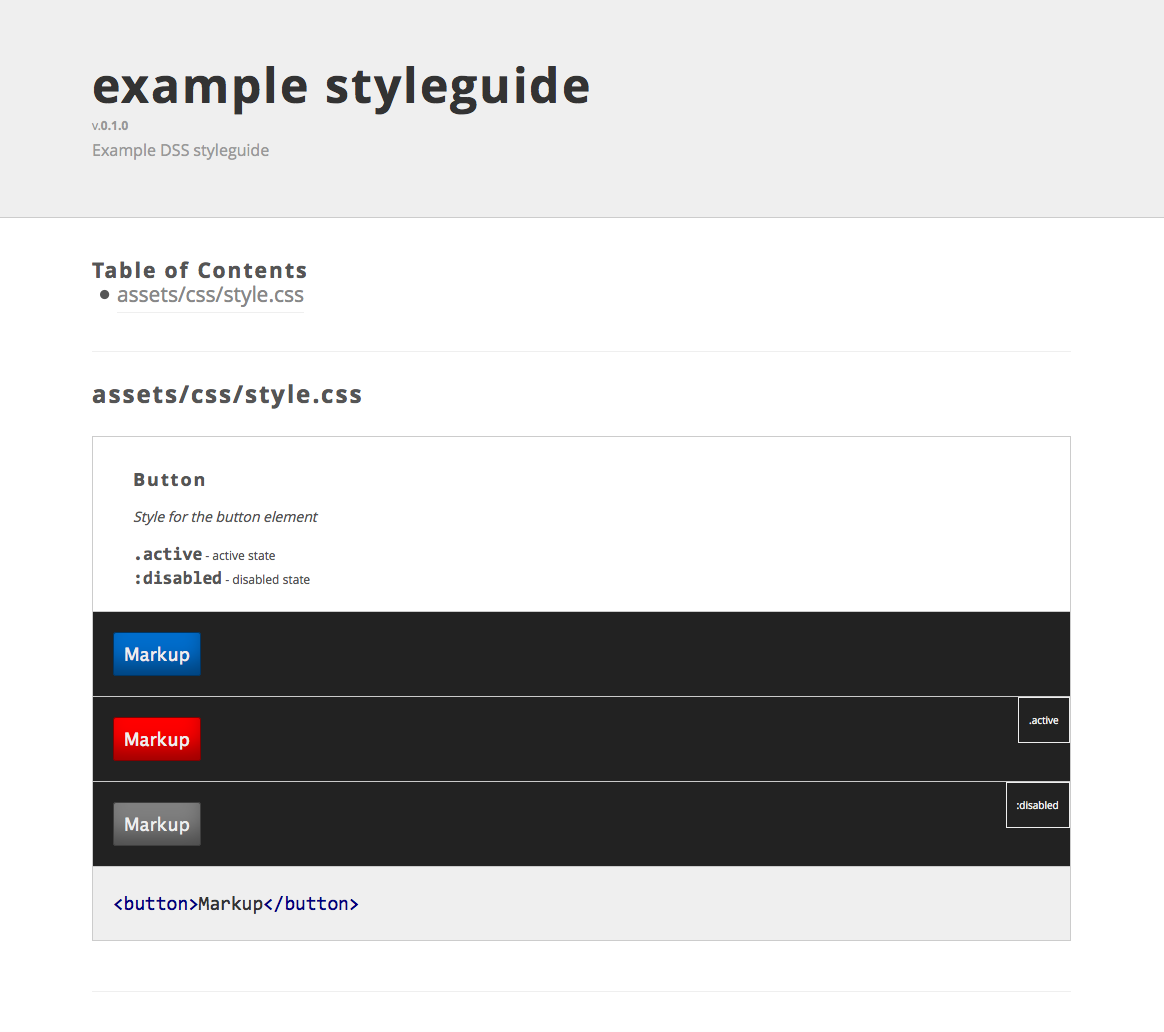1164x1032 pixels.
Task: Select the .active state label box
Action: click(1044, 720)
